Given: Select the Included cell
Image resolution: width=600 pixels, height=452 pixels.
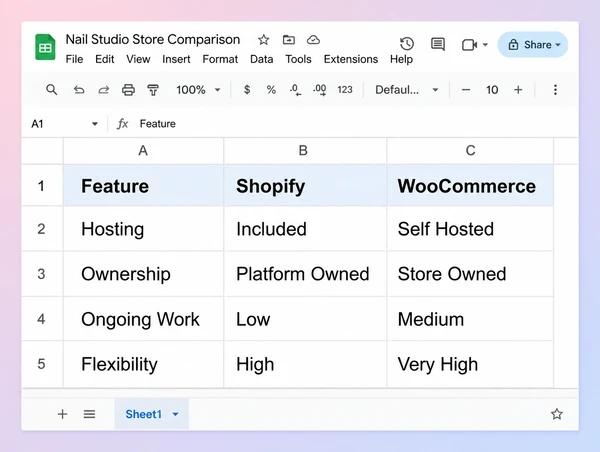Looking at the screenshot, I should [x=305, y=229].
